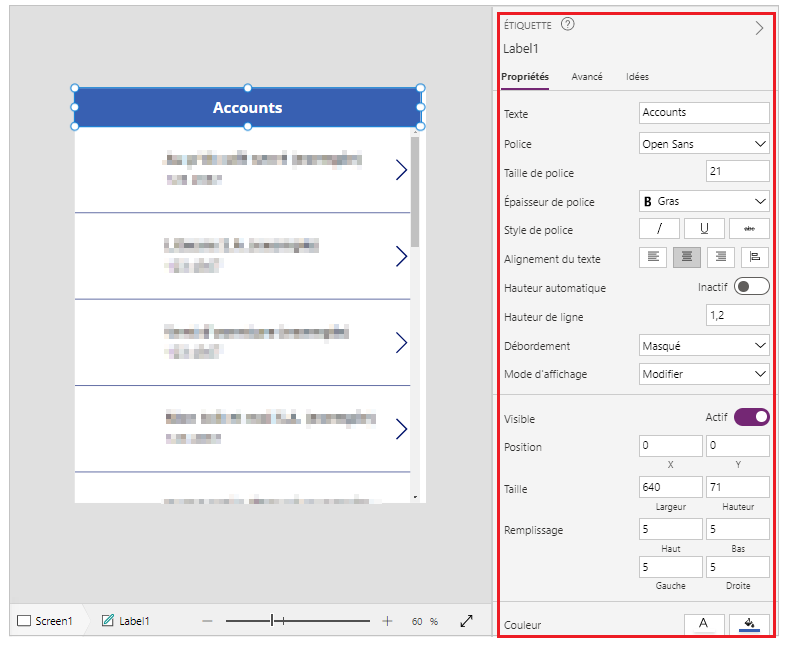The image size is (787, 648).
Task: Toggle strikethrough font style
Action: click(x=749, y=229)
